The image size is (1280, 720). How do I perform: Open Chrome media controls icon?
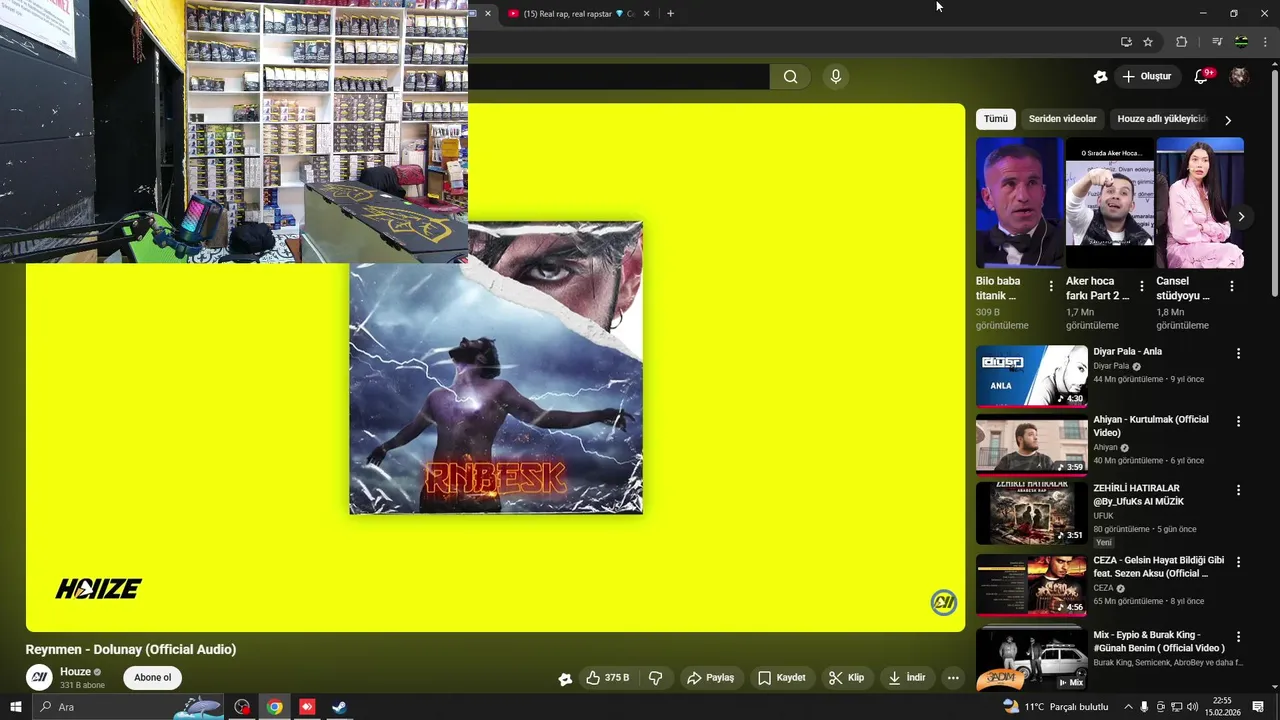tap(1217, 42)
